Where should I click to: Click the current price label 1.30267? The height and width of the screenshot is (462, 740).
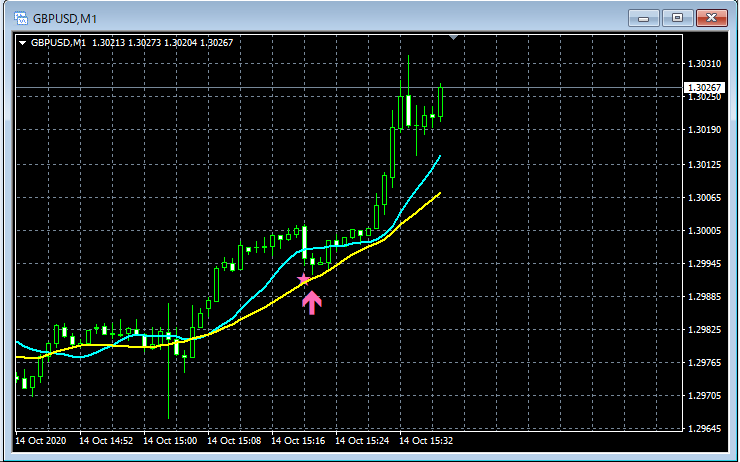pos(704,88)
